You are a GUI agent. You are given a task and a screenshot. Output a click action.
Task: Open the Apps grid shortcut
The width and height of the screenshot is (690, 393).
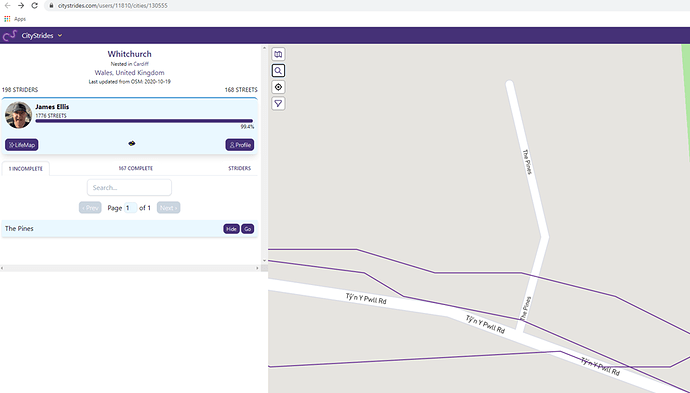point(15,19)
